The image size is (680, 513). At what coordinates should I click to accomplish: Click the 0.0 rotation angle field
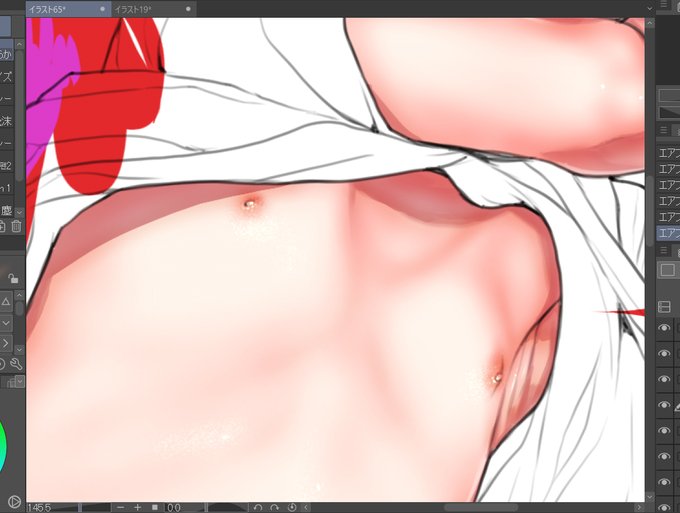click(x=174, y=507)
